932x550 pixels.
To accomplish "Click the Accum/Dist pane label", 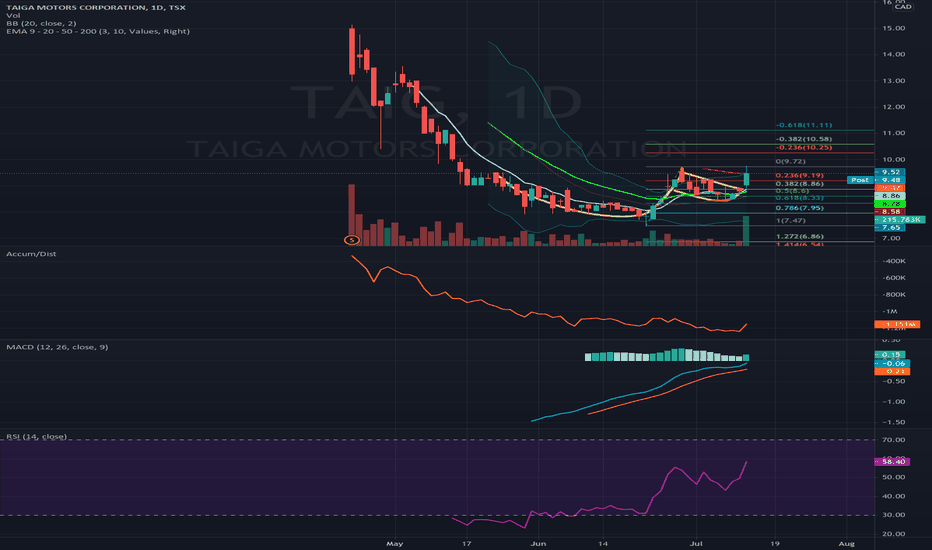I will pos(31,254).
